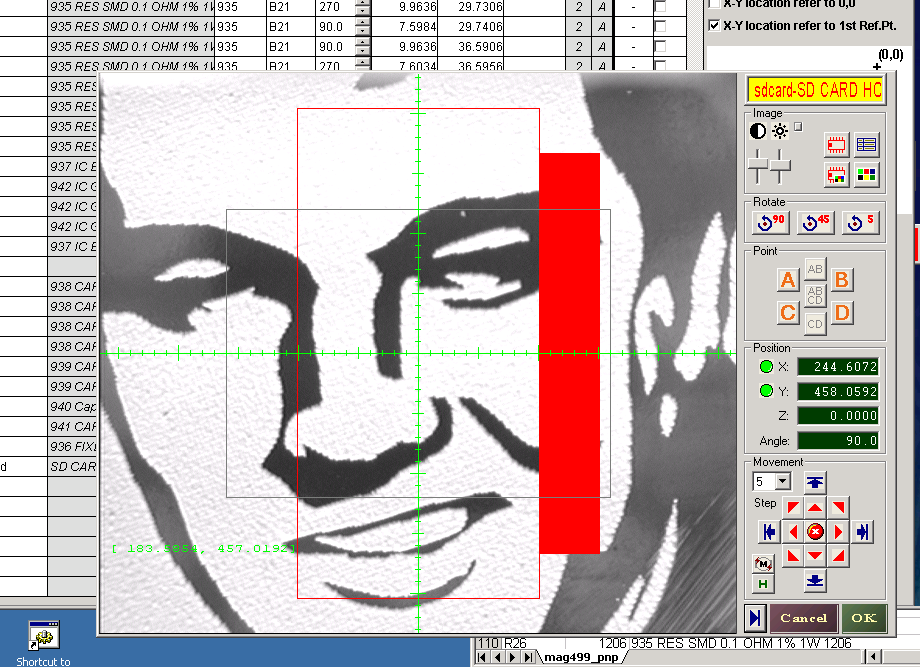Move left with red arrow
The width and height of the screenshot is (920, 667).
click(793, 532)
